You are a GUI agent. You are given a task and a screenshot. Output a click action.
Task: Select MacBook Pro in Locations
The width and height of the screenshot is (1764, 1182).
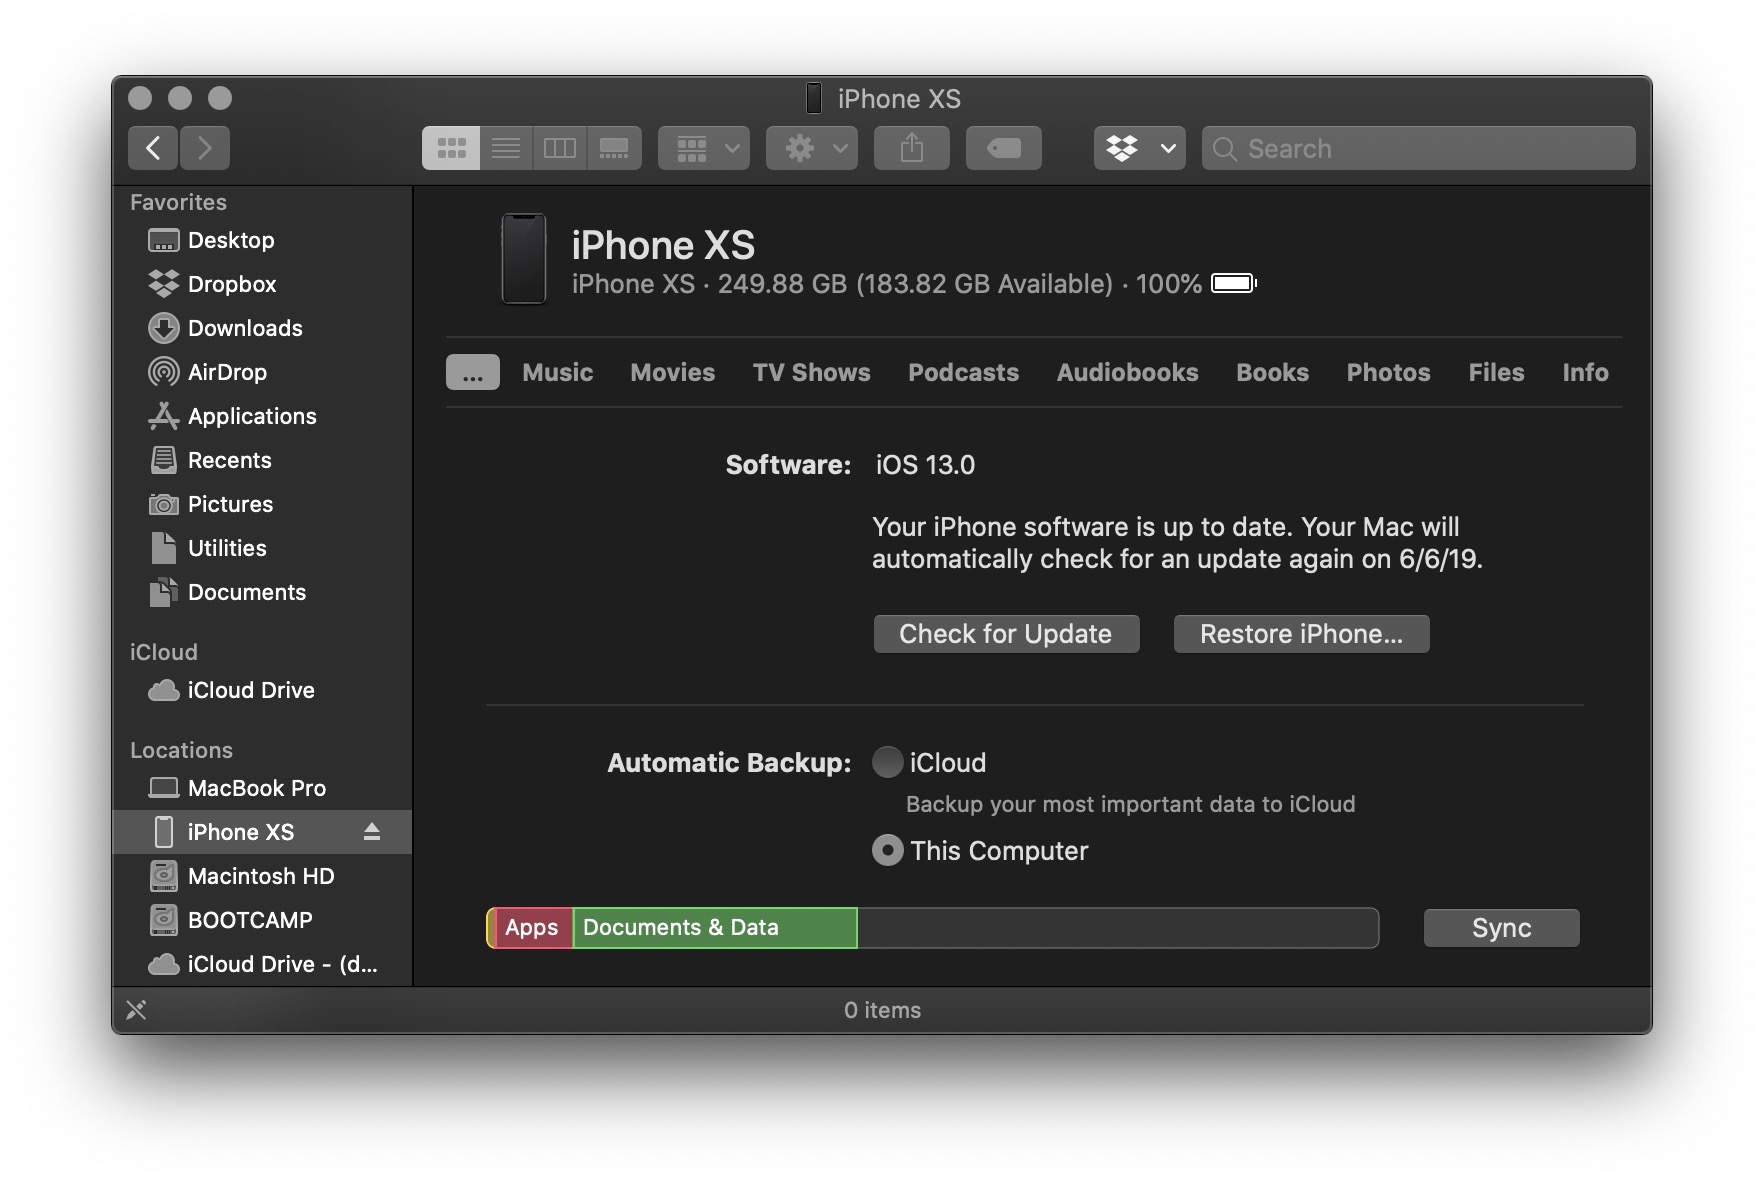[262, 788]
